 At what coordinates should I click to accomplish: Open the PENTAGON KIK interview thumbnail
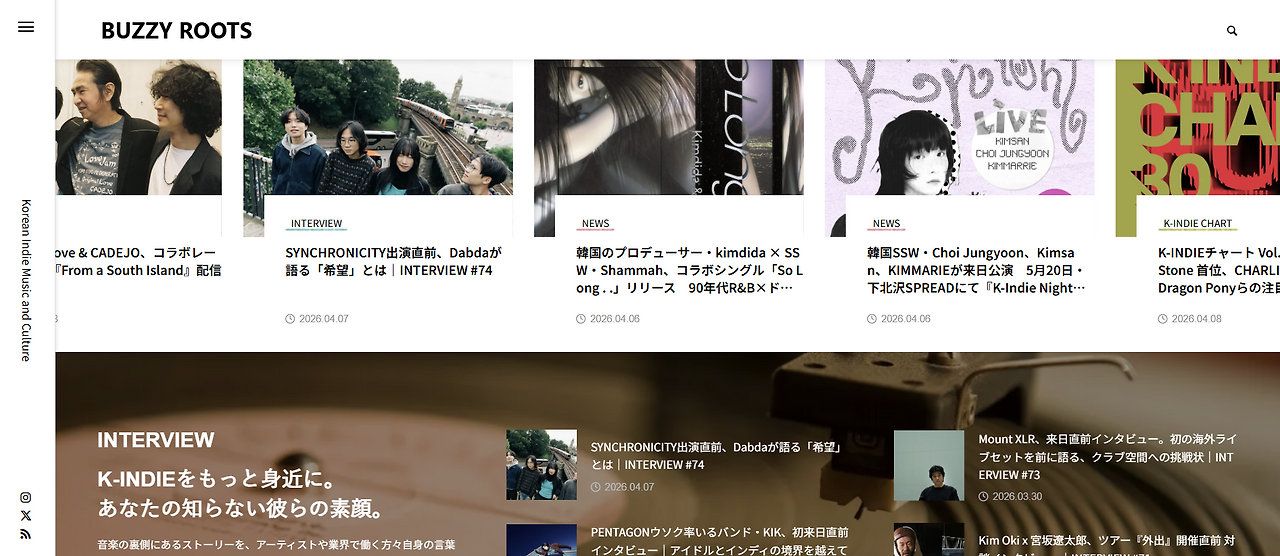pyautogui.click(x=541, y=540)
